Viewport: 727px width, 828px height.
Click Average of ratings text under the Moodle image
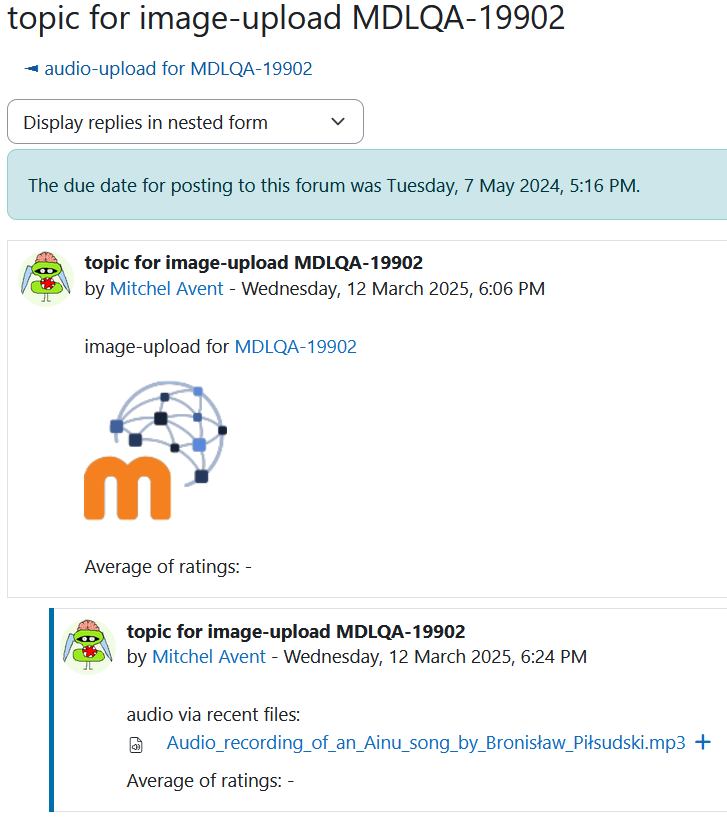click(x=168, y=567)
